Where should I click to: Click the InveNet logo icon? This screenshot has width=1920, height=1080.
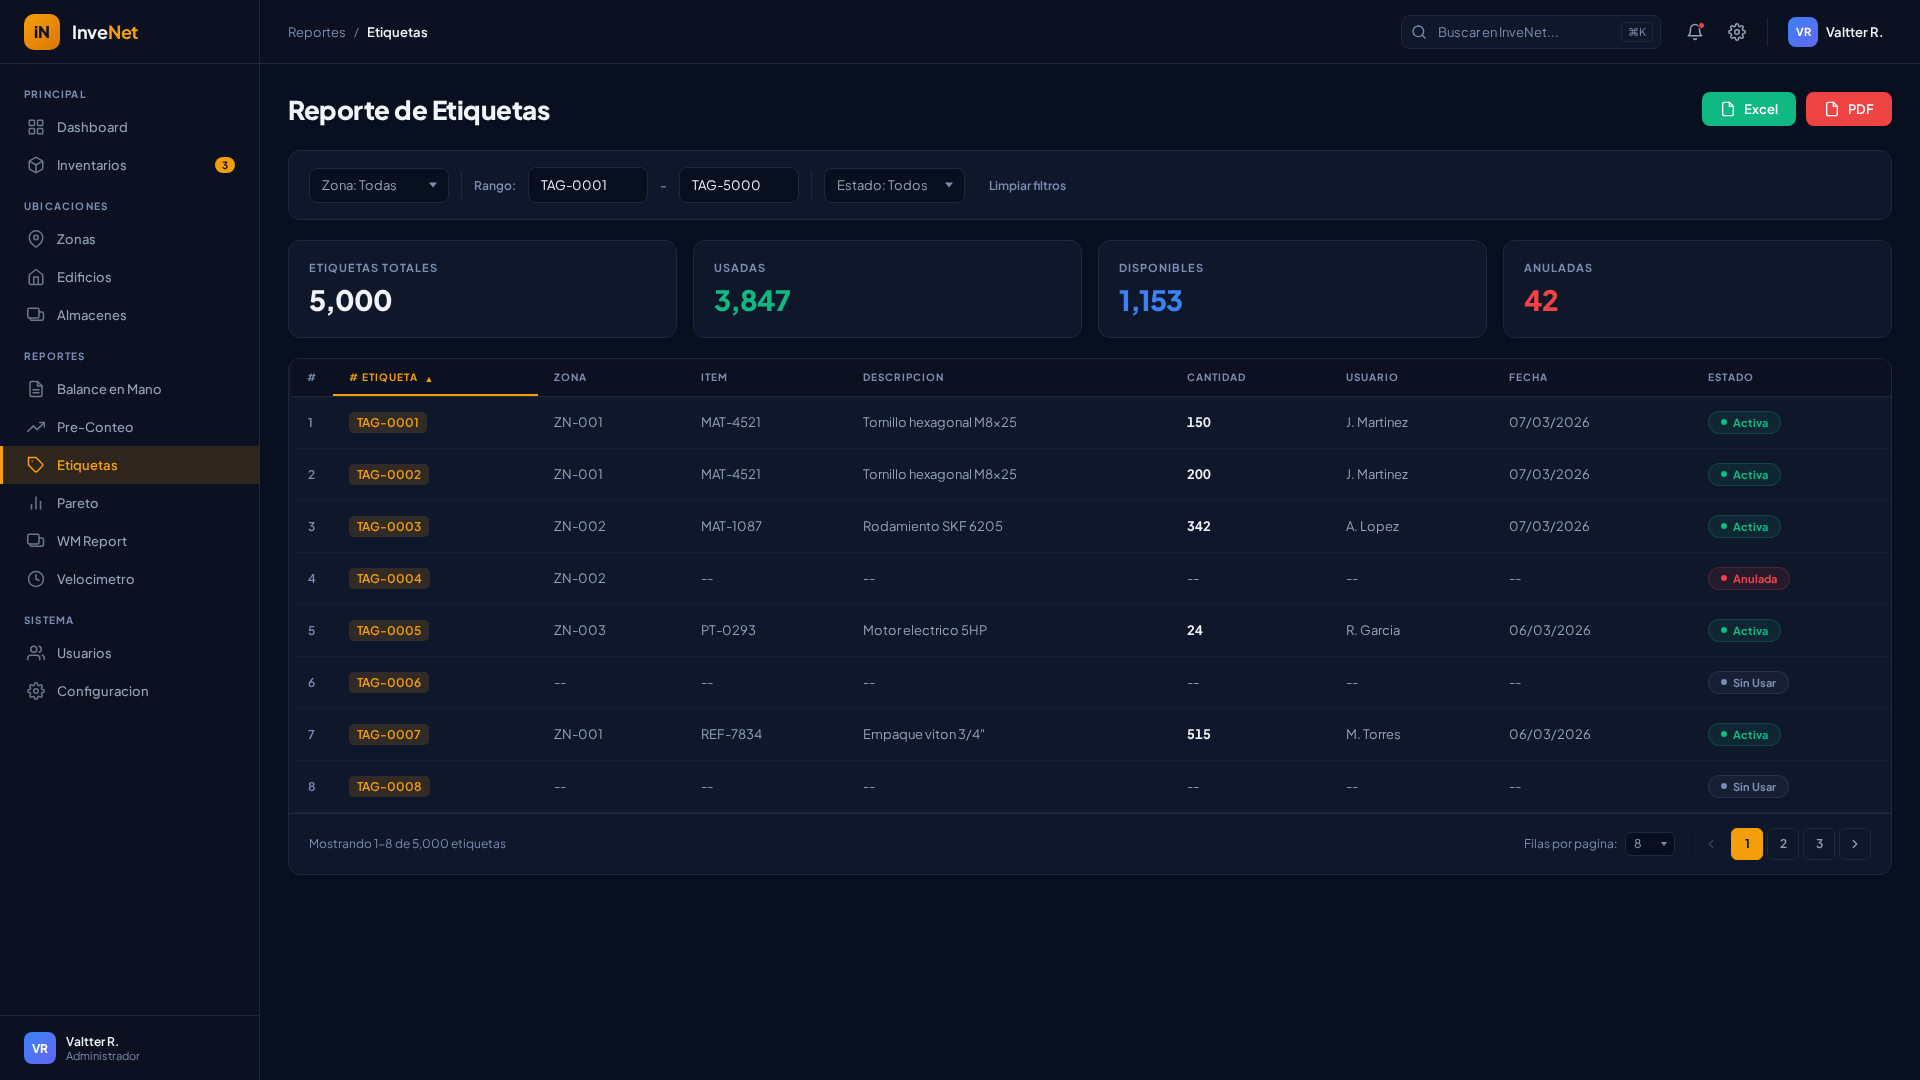pos(42,32)
